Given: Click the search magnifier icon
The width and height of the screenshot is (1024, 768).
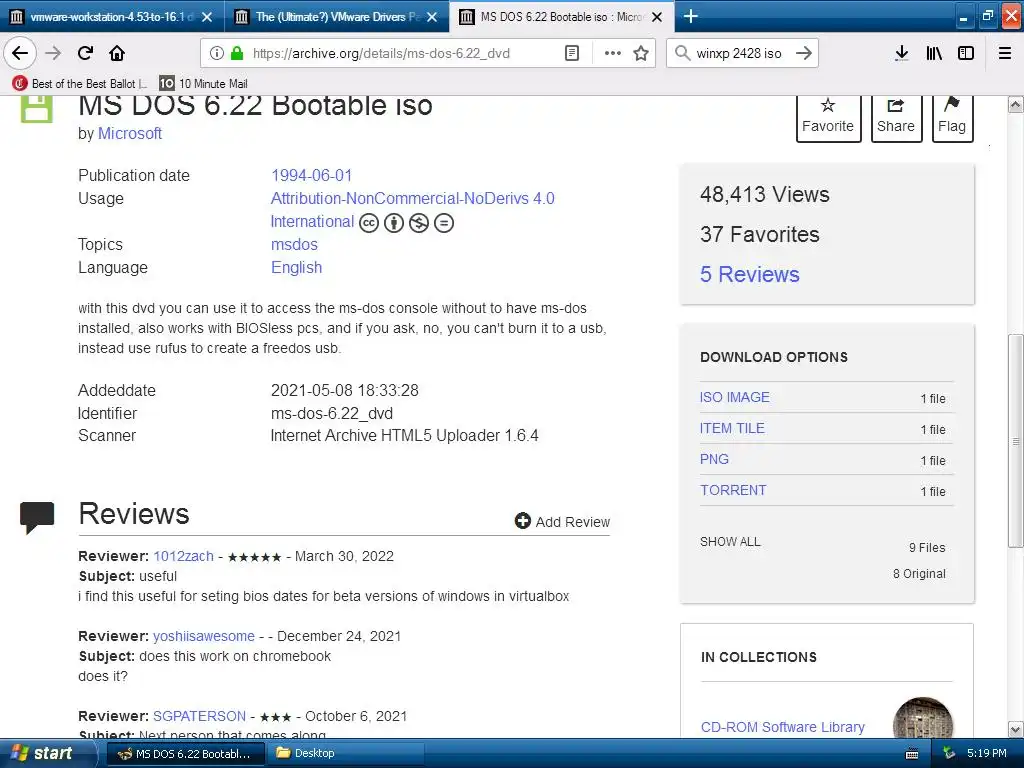Looking at the screenshot, I should pyautogui.click(x=682, y=53).
